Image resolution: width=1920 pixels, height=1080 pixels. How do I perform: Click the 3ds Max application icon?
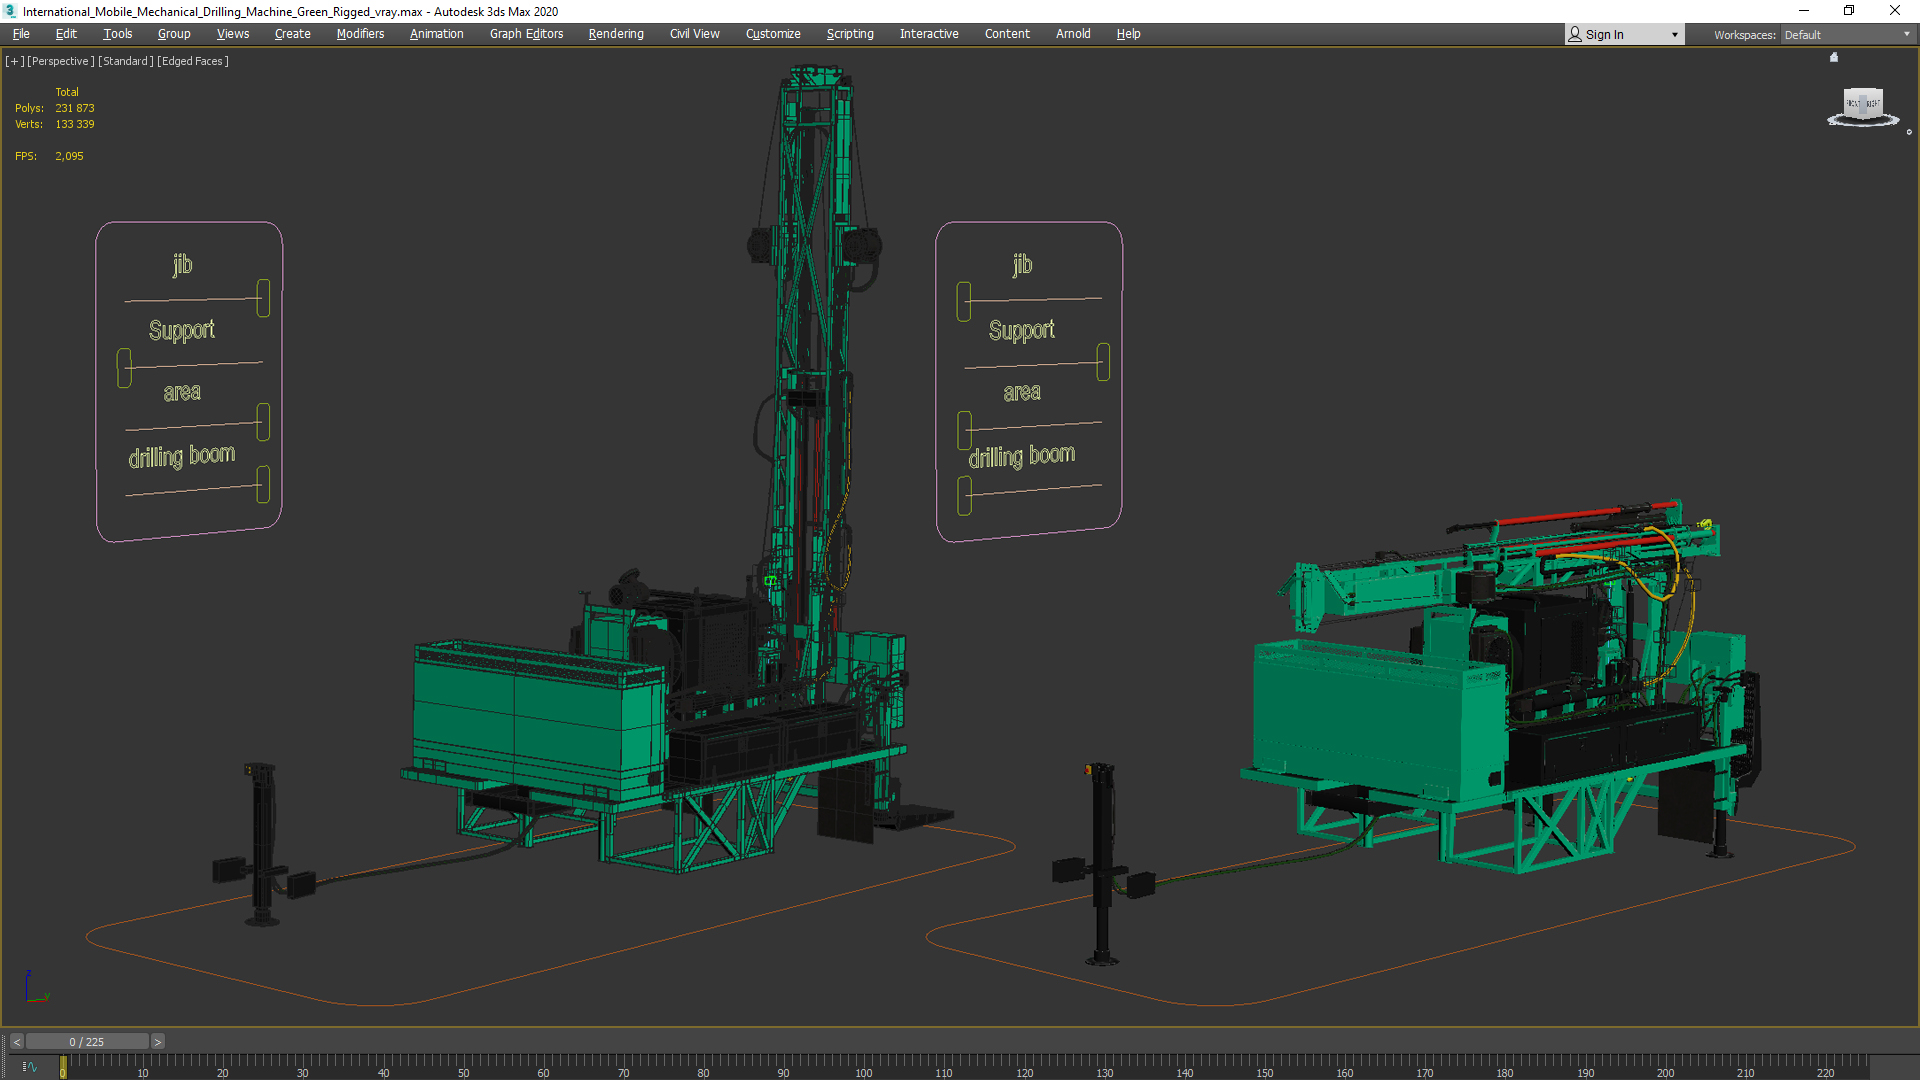tap(10, 11)
